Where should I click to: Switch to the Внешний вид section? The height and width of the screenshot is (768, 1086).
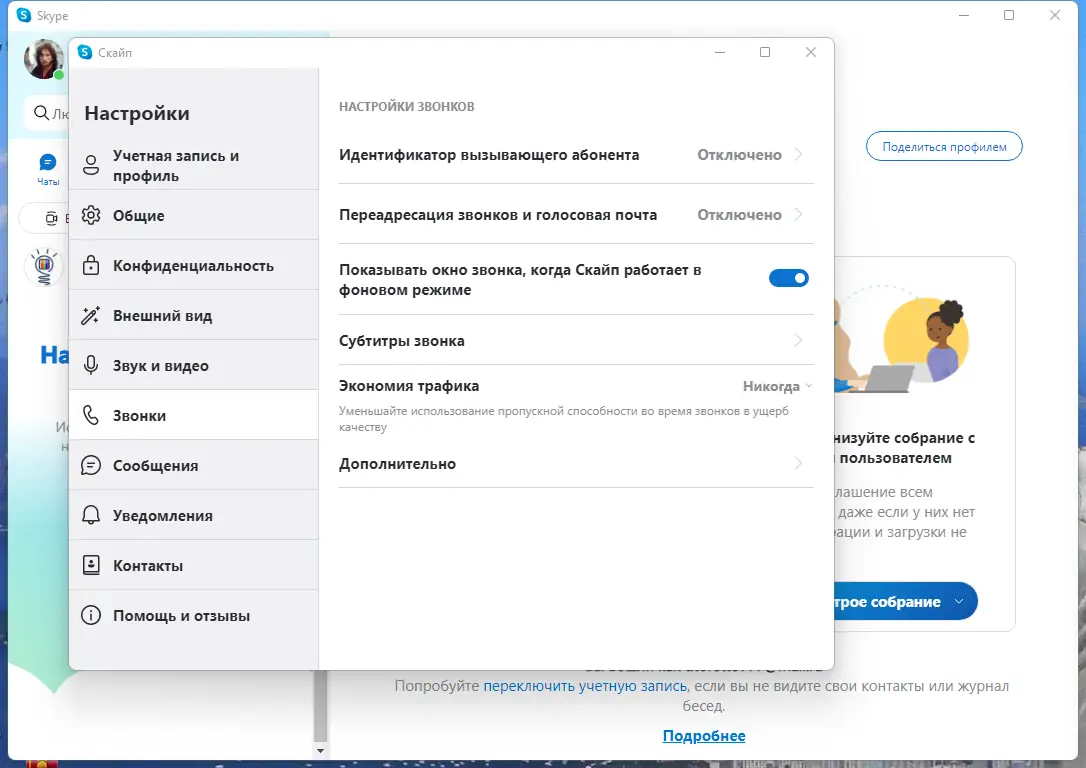(x=194, y=315)
